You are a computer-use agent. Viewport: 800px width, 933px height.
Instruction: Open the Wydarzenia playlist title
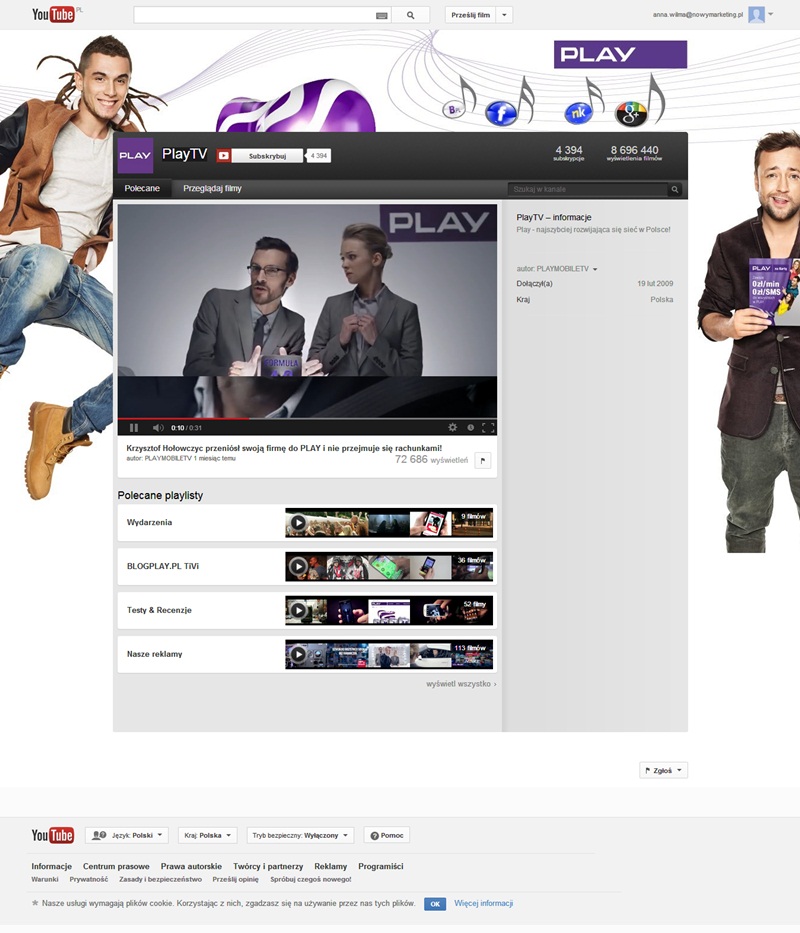[149, 522]
